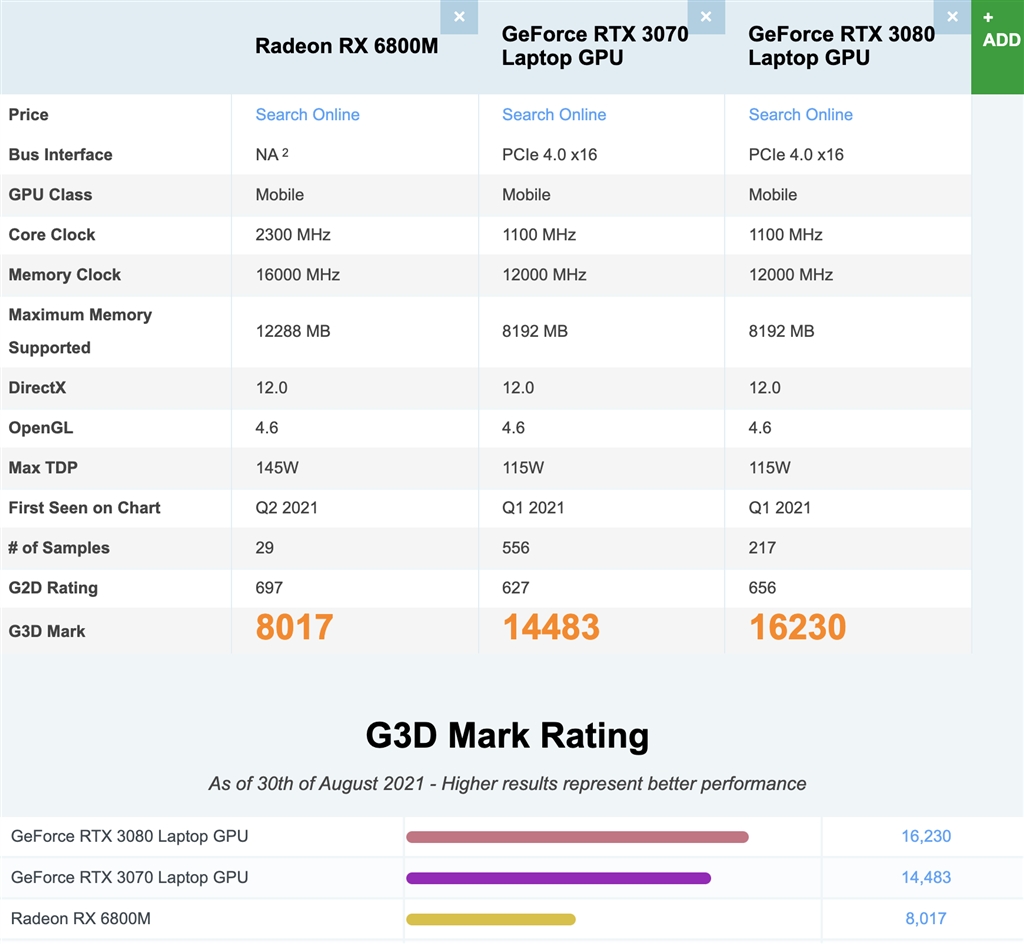Click the RTX 3080 pink rating bar

[577, 837]
